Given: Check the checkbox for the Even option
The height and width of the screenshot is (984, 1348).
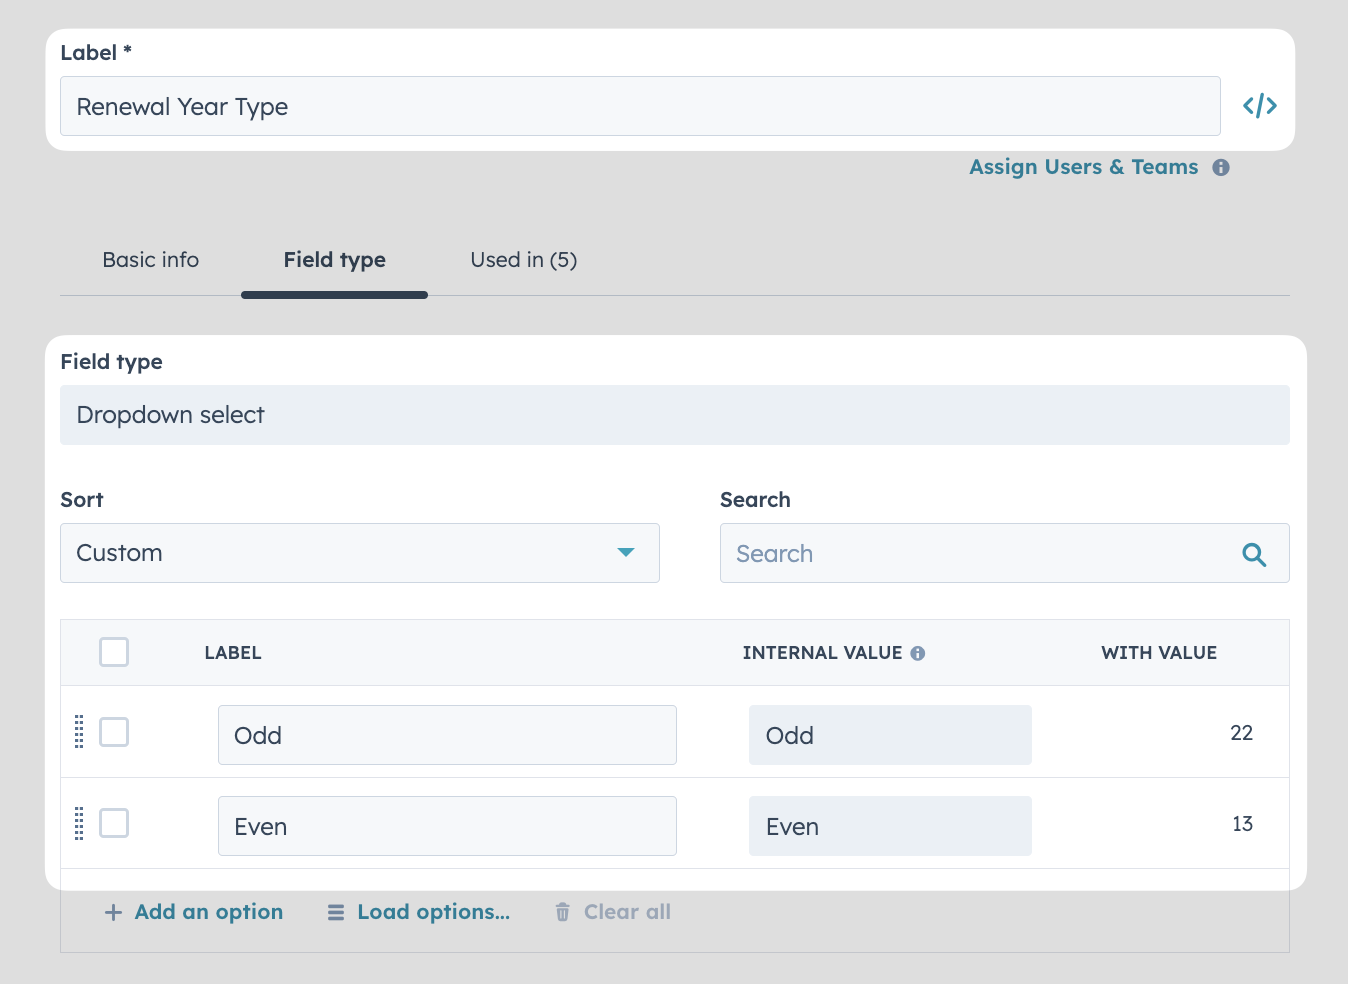Looking at the screenshot, I should point(114,823).
